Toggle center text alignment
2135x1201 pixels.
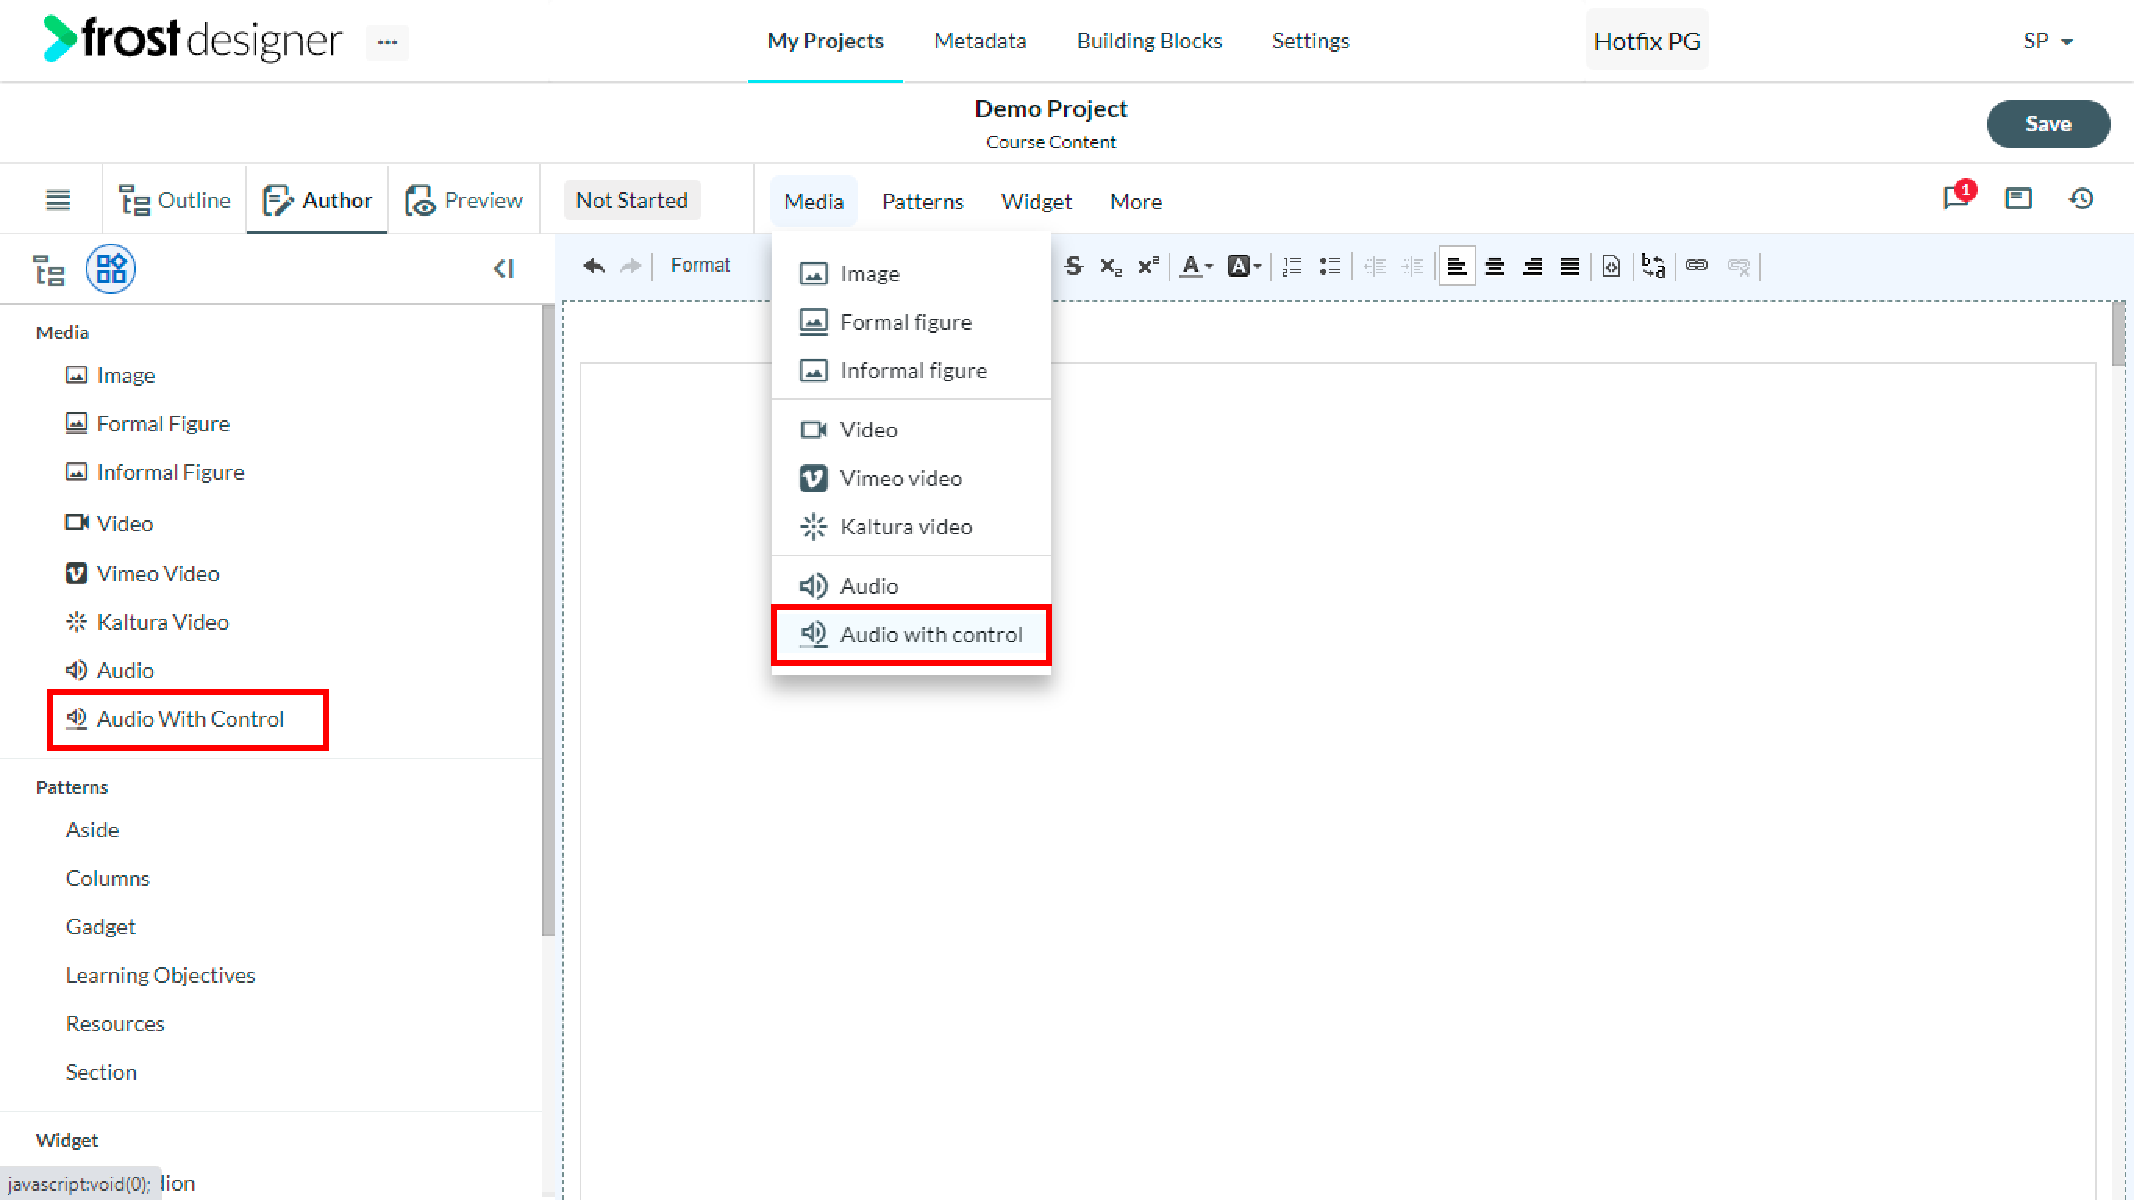click(x=1495, y=266)
